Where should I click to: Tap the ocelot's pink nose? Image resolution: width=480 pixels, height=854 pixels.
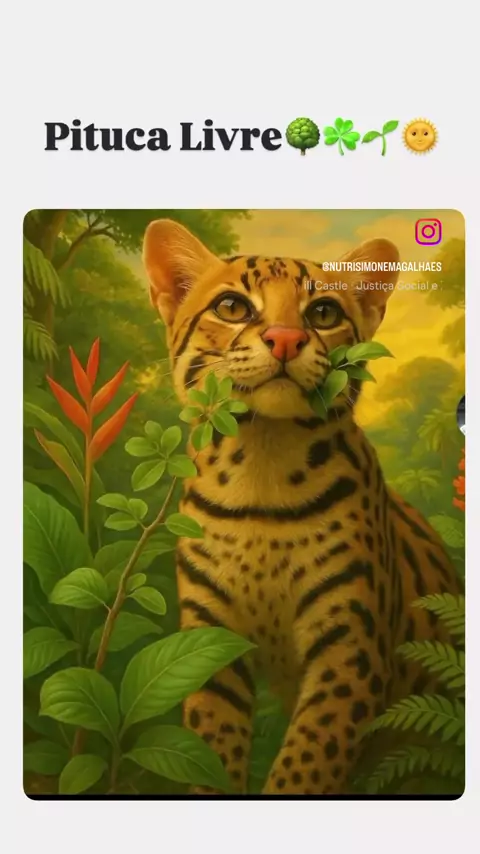click(x=285, y=342)
